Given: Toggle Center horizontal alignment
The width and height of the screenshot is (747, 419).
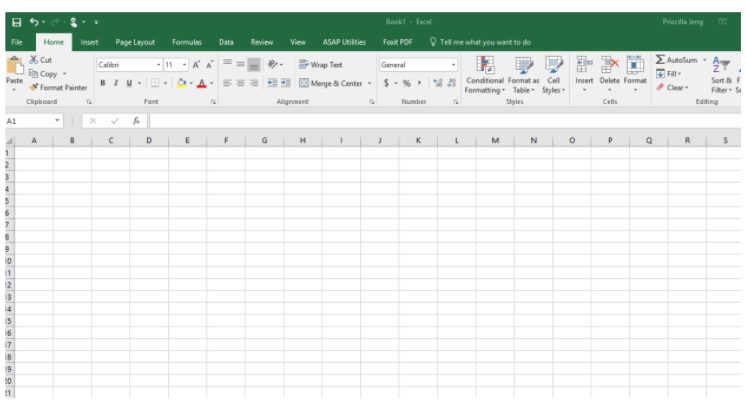Looking at the screenshot, I should (x=241, y=83).
